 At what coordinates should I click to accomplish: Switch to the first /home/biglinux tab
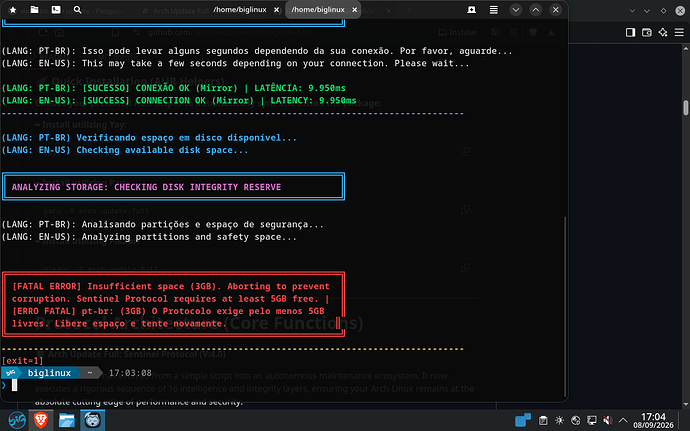[240, 10]
